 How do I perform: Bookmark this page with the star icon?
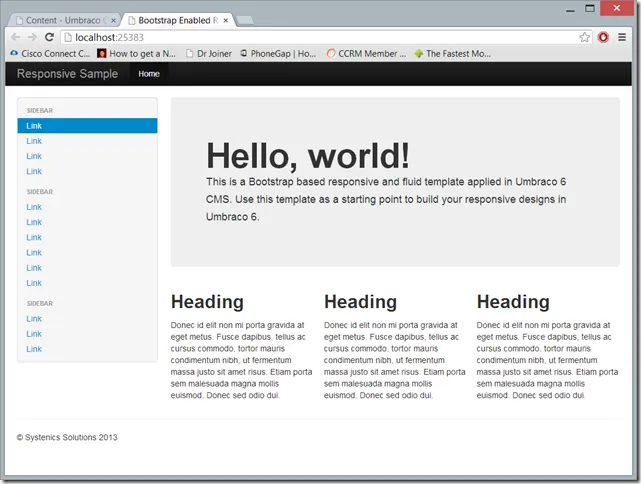[585, 37]
